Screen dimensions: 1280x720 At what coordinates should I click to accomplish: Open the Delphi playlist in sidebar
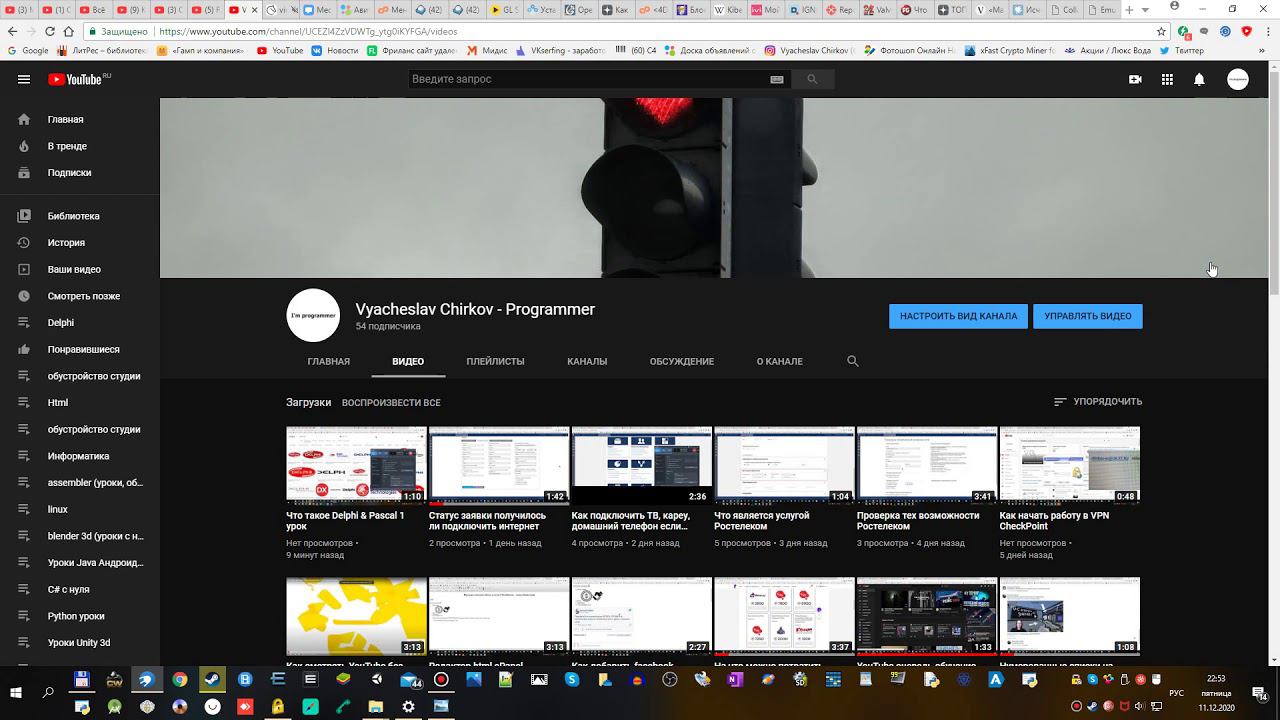80,322
